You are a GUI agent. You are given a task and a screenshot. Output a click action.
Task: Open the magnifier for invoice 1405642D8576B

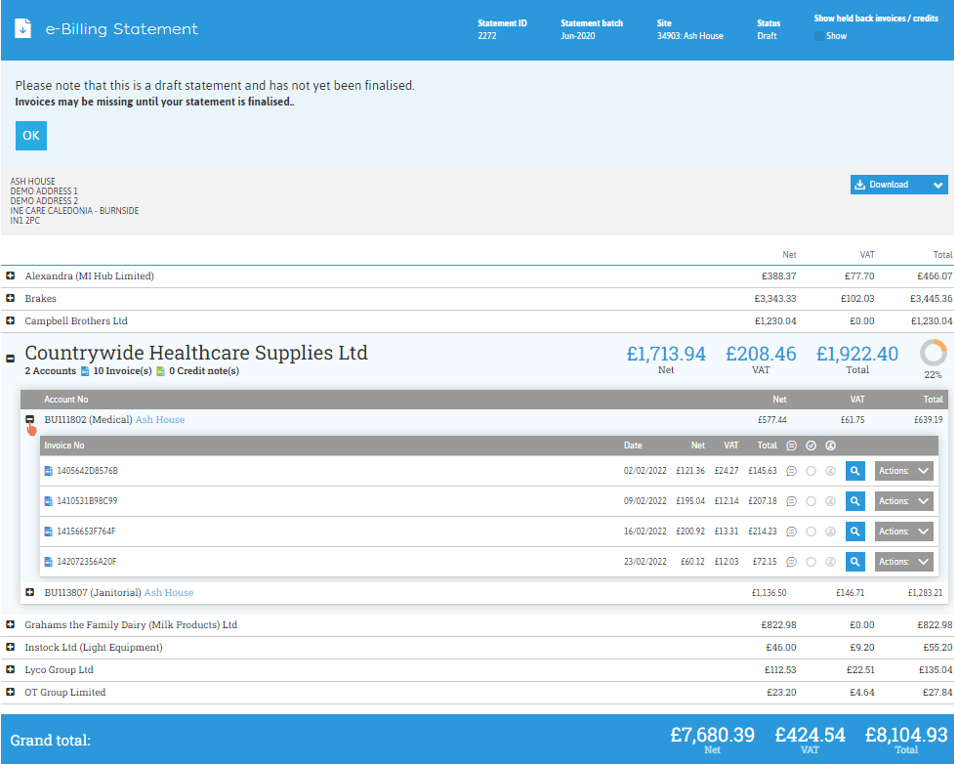tap(855, 471)
